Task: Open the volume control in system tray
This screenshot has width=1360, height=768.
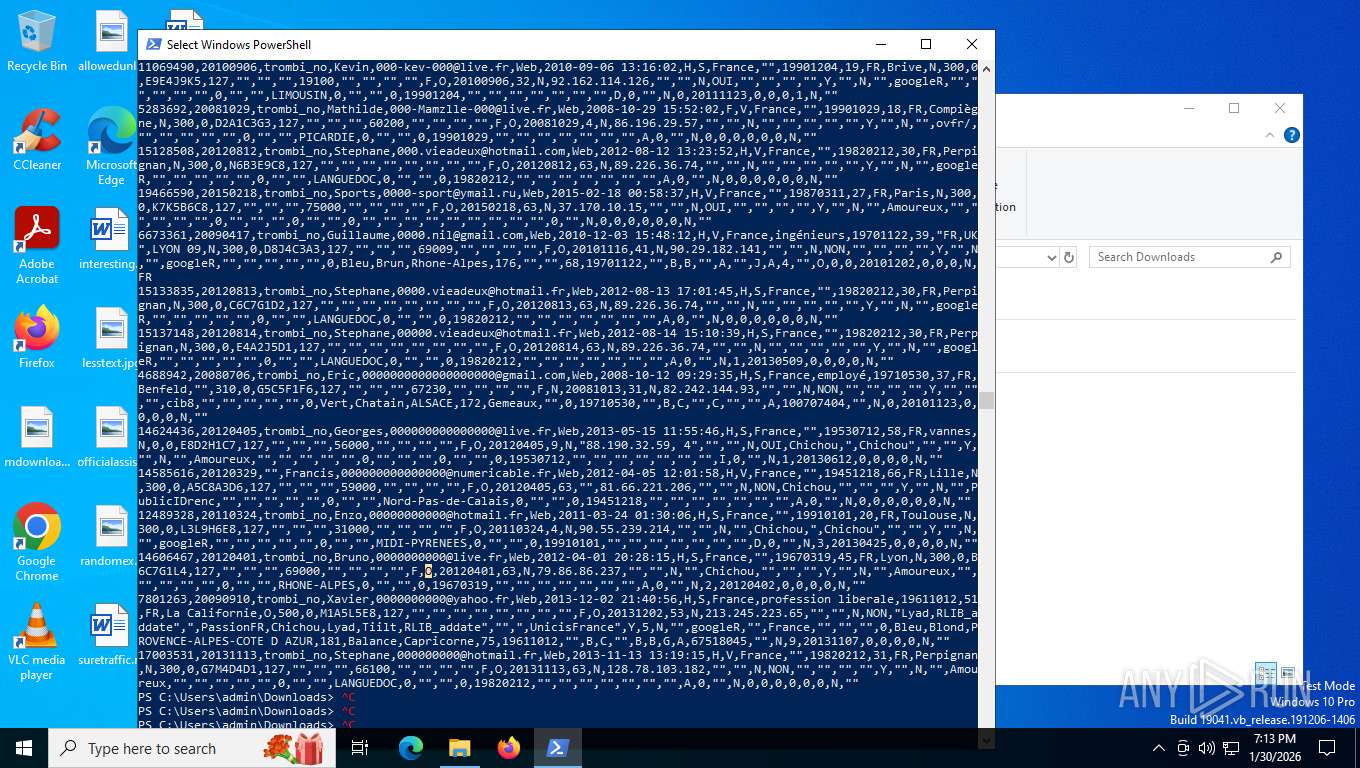Action: 1206,748
